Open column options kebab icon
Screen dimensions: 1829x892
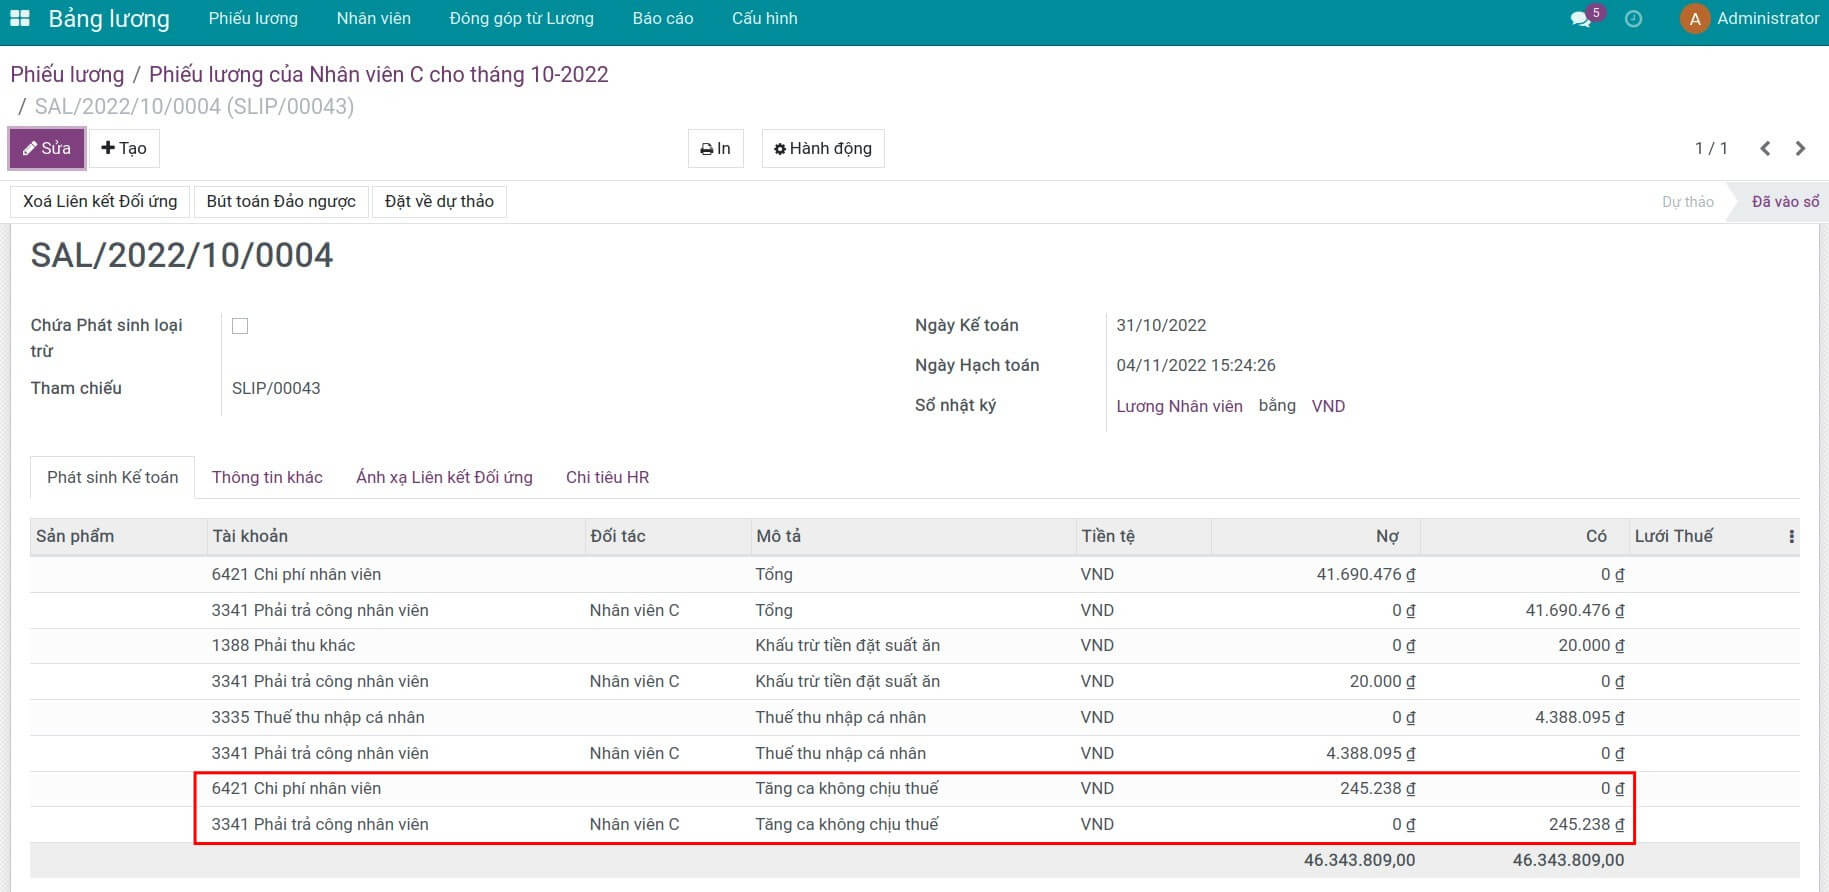1791,537
